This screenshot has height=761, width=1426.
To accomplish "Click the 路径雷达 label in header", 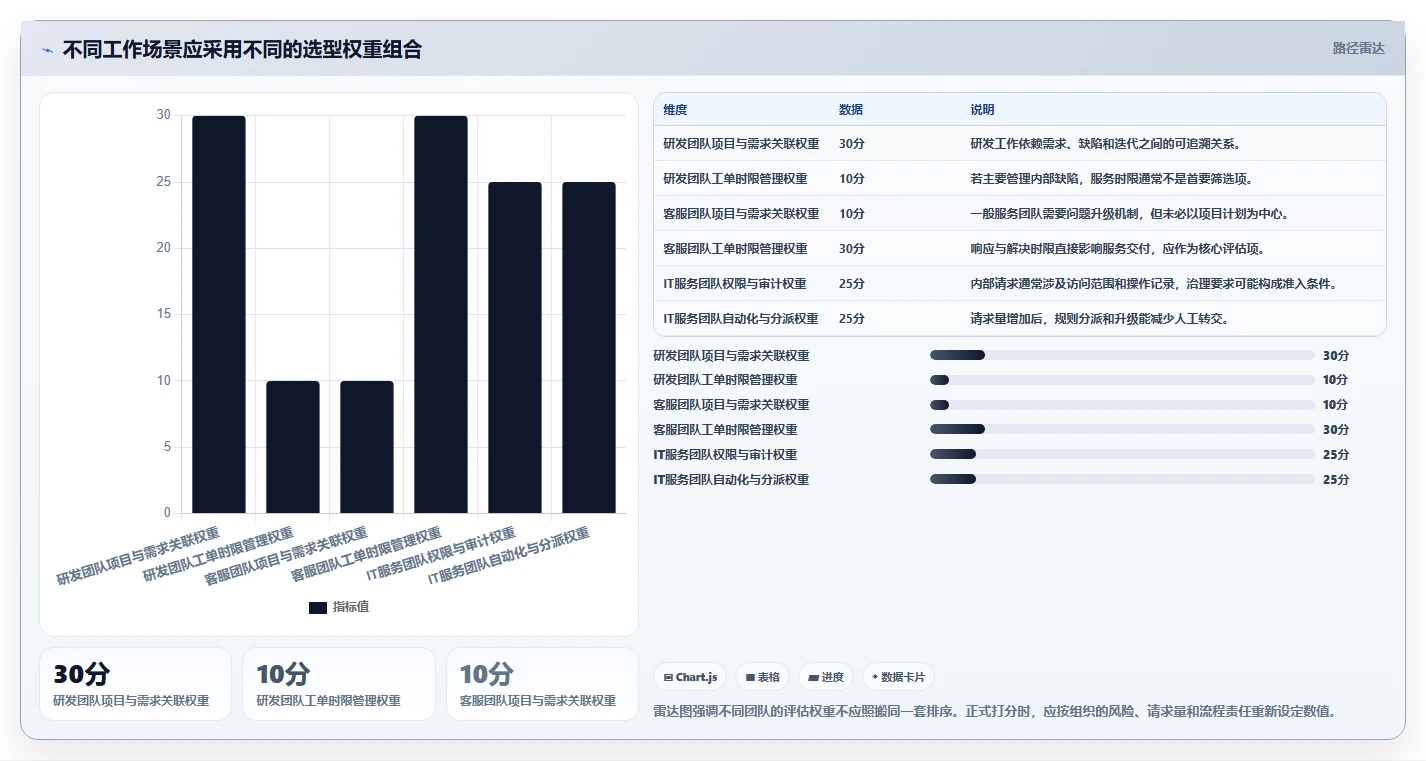I will (x=1358, y=48).
